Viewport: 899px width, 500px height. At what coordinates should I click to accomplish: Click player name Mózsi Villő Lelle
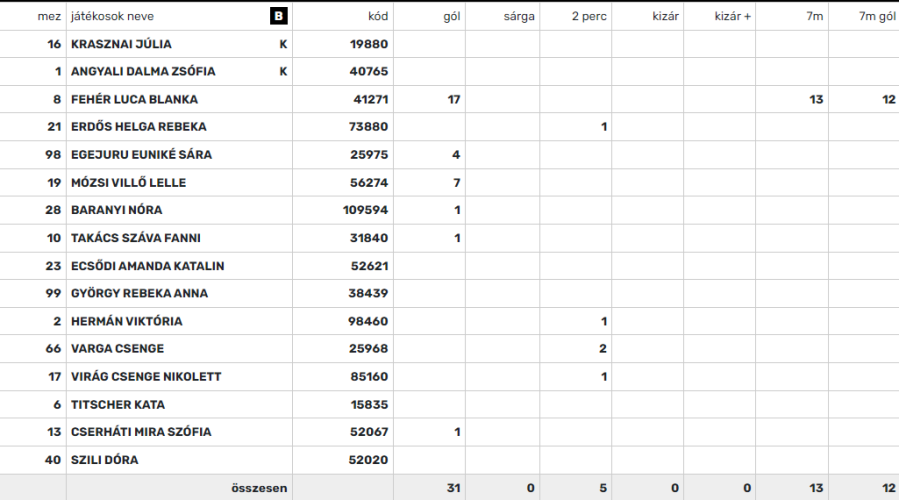(128, 182)
